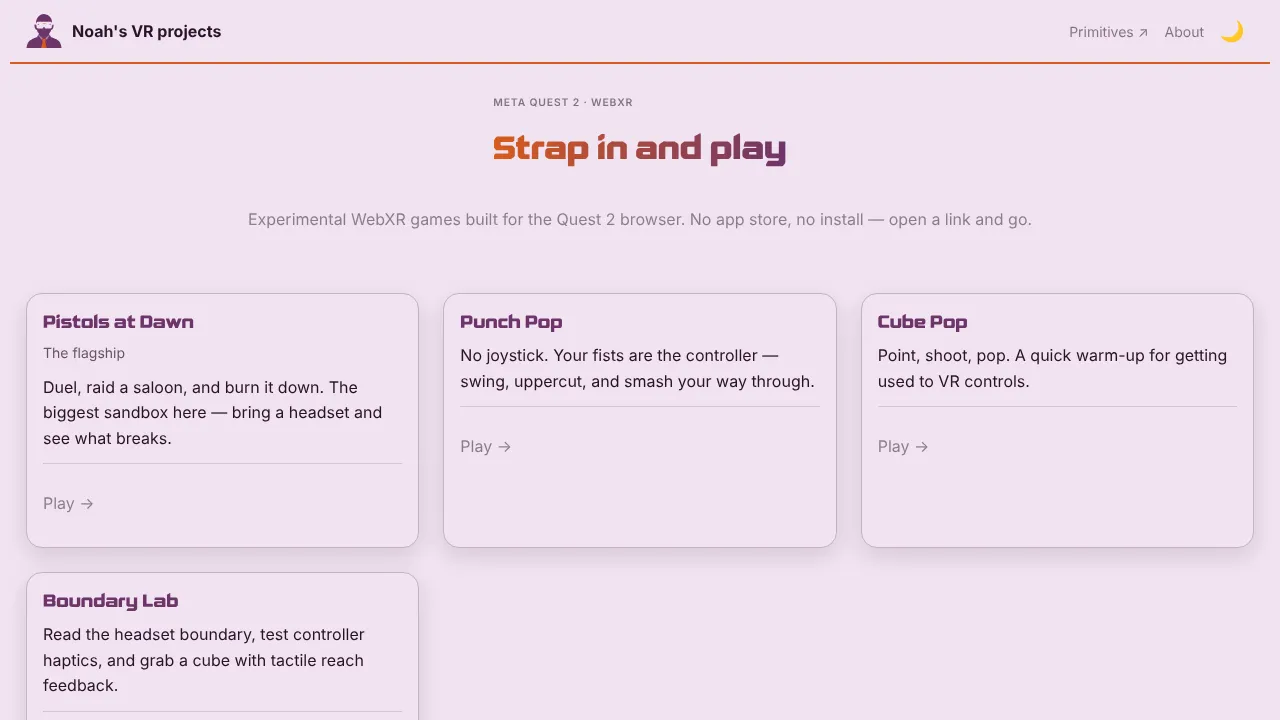1280x720 pixels.
Task: Play Pistols at Dawn
Action: (68, 503)
